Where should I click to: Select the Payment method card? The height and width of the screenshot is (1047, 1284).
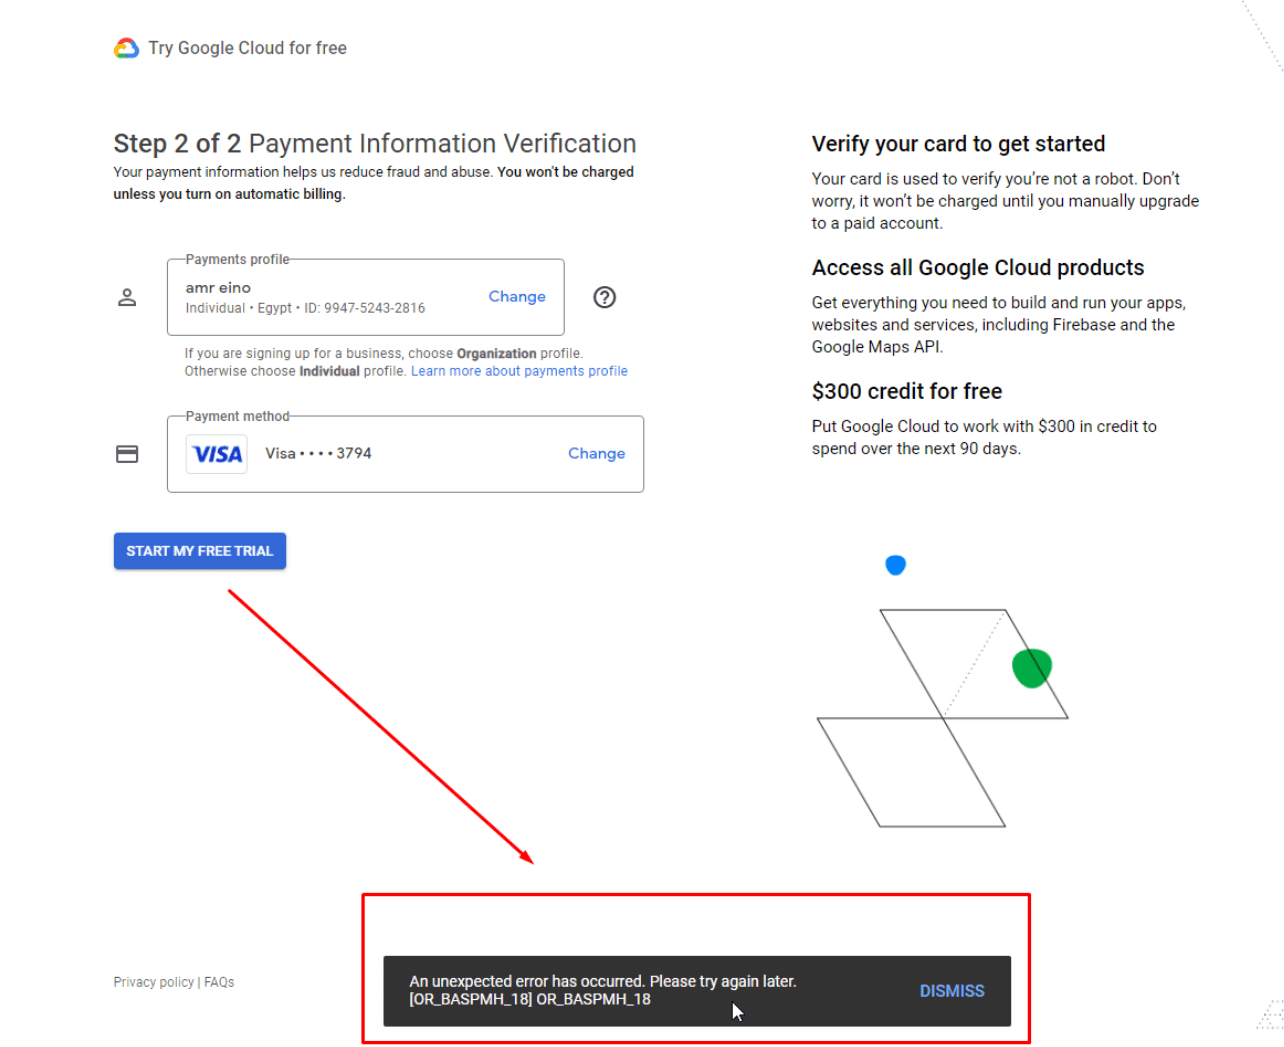tap(405, 453)
